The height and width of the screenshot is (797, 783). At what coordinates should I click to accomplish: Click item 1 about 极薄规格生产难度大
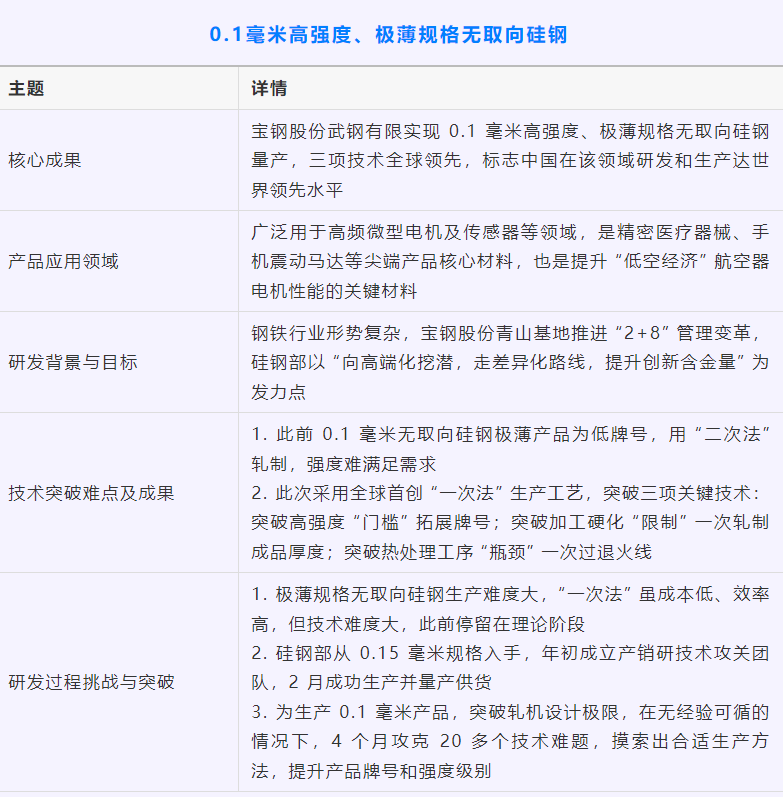509,609
